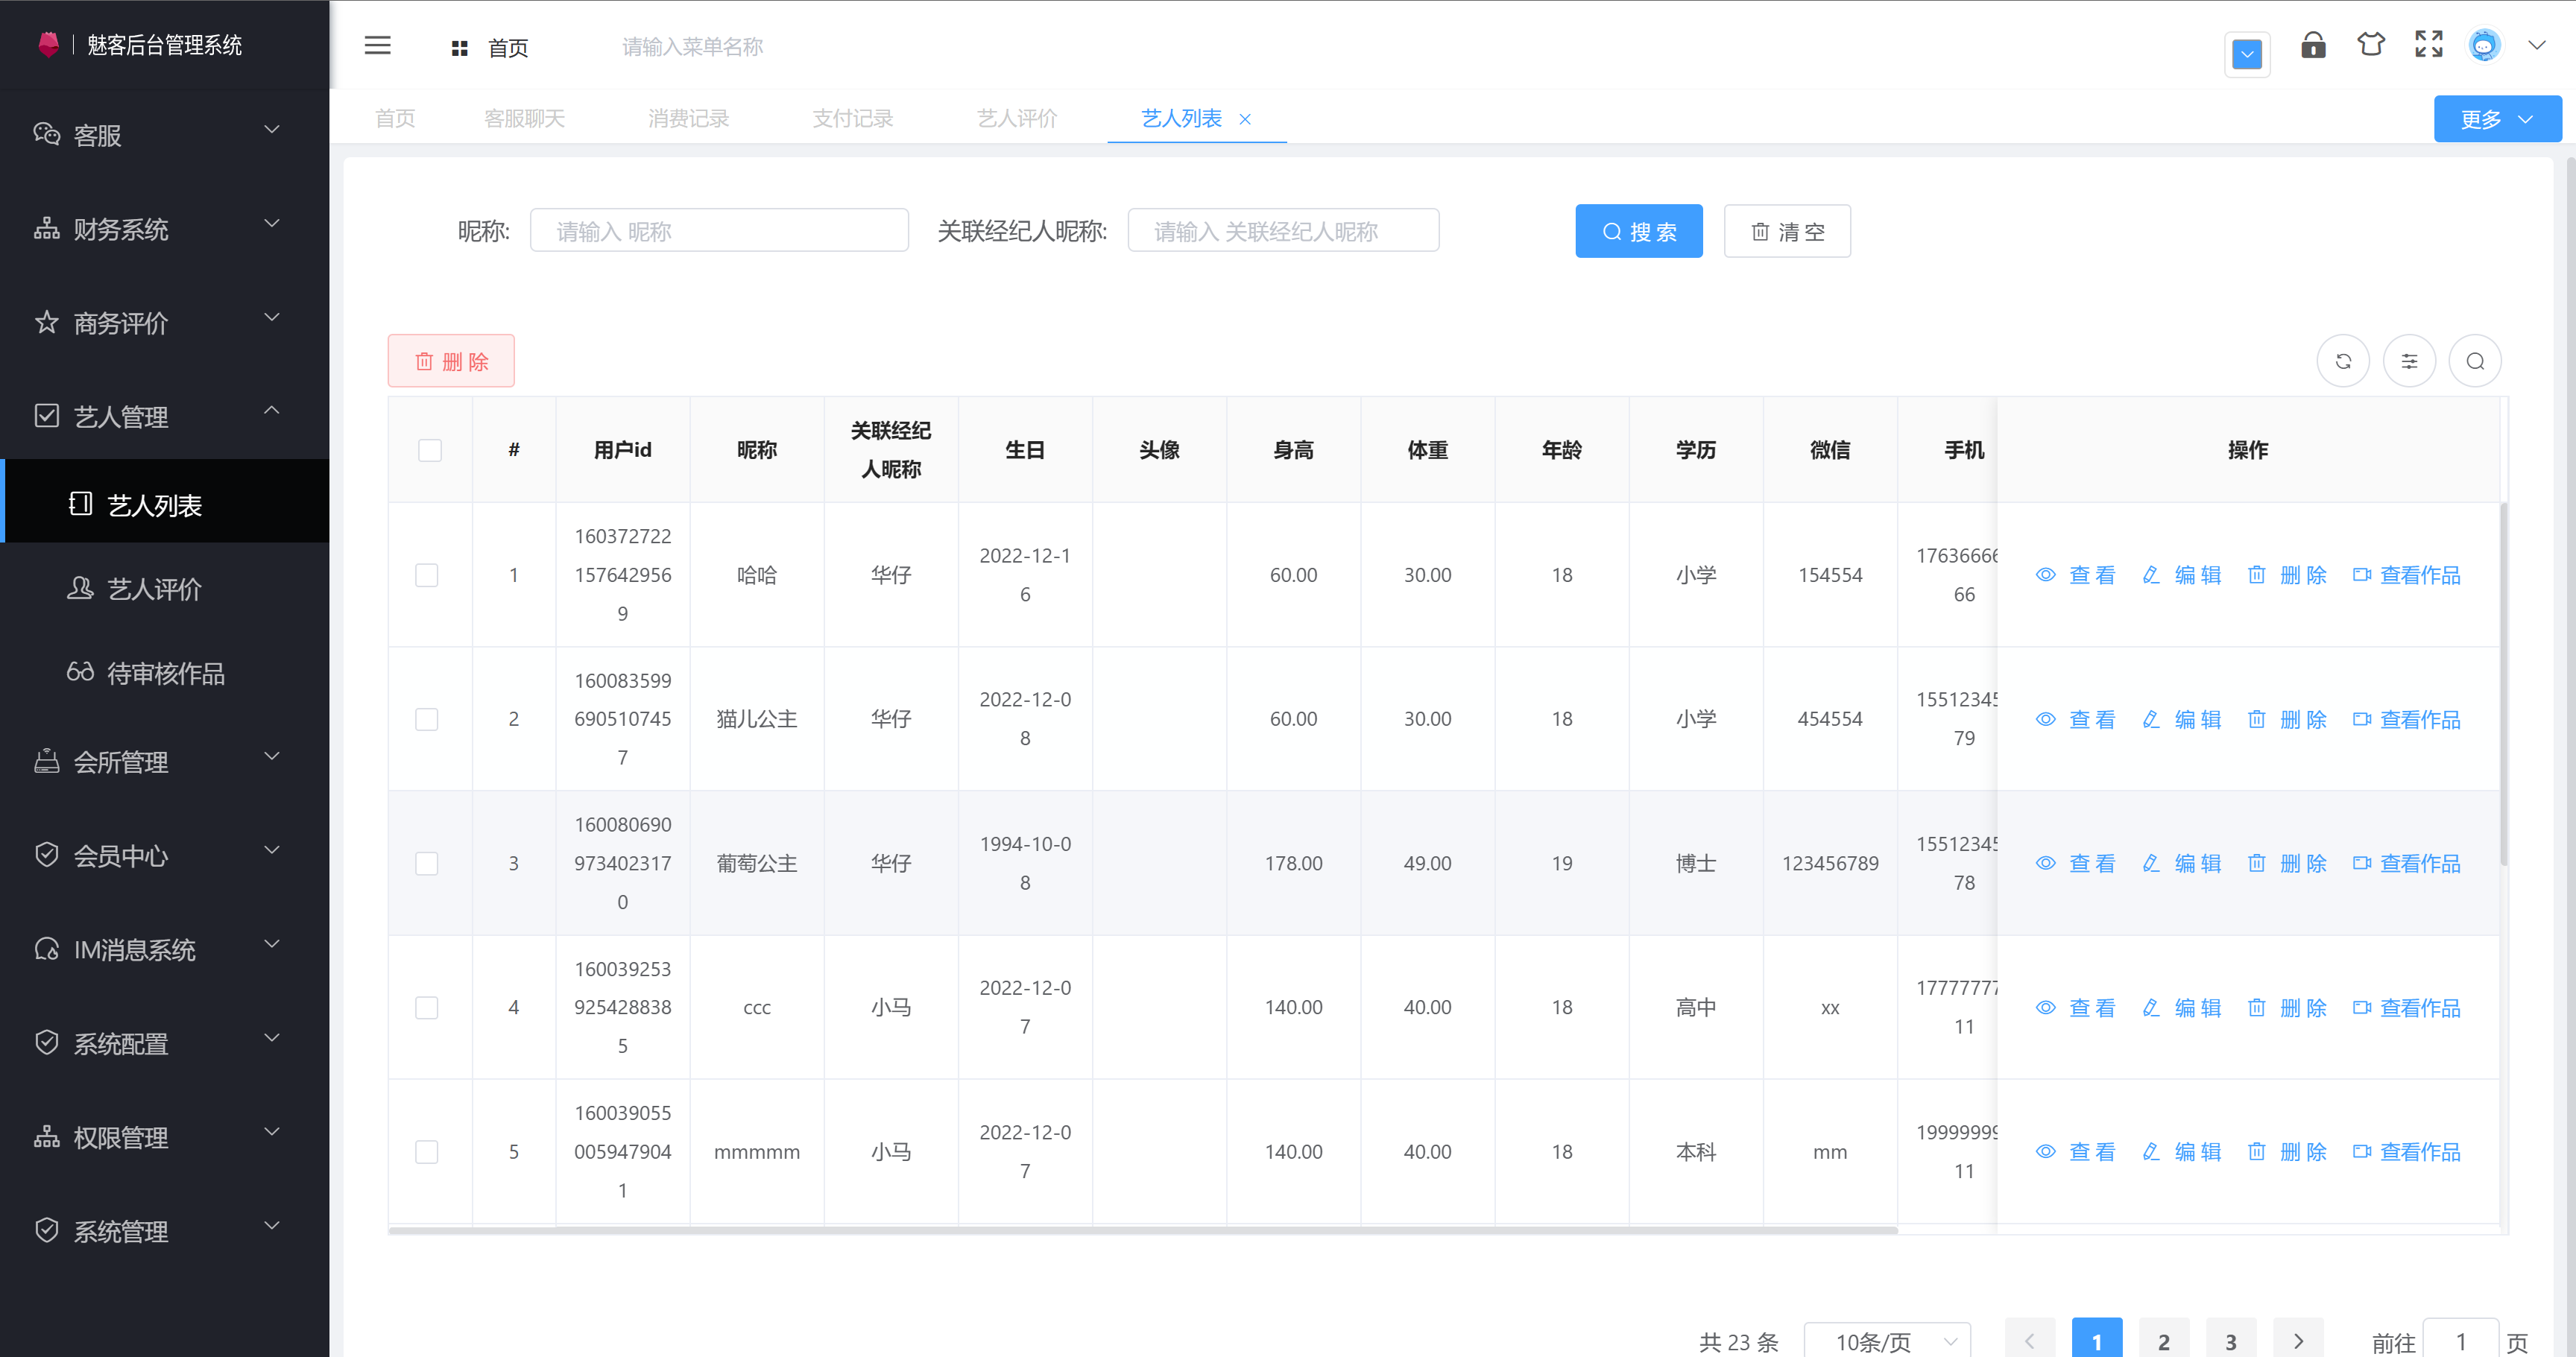Focus the 昵称 input field

719,231
